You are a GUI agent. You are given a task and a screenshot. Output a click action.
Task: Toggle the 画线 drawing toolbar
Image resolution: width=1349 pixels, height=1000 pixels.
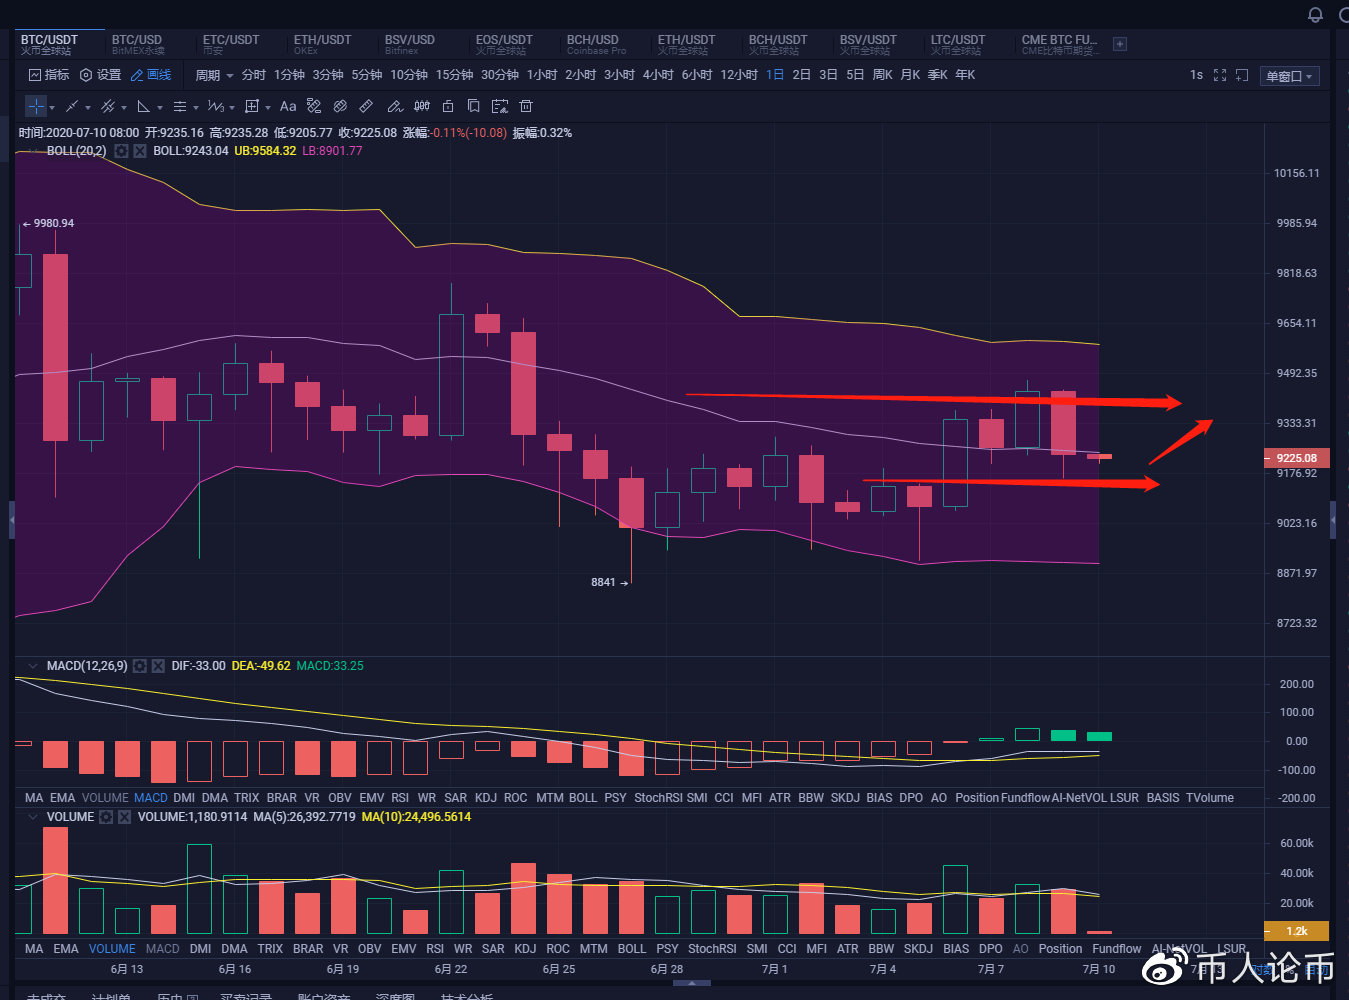point(151,75)
